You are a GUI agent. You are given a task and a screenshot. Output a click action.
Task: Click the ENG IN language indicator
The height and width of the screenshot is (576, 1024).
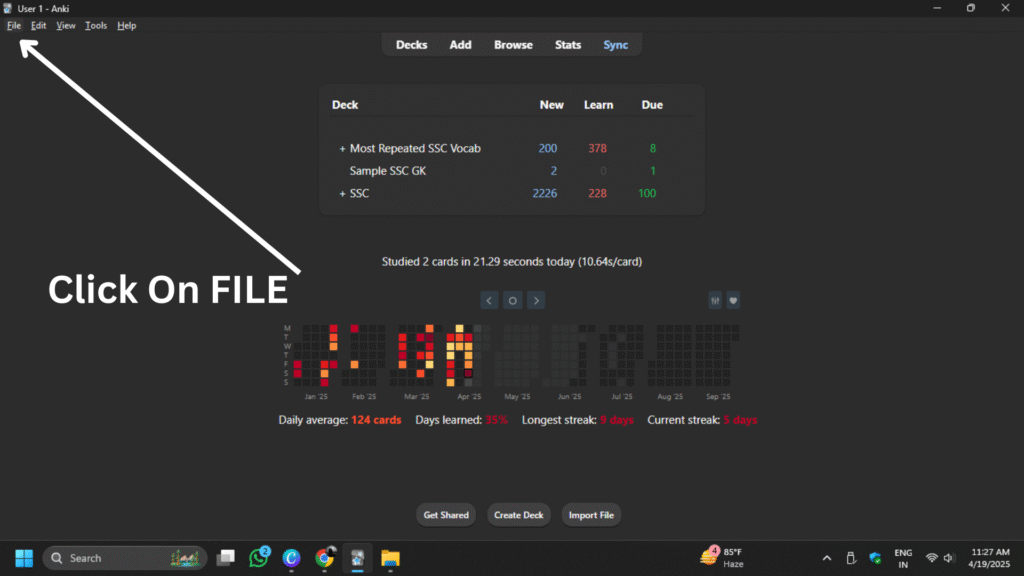click(903, 558)
